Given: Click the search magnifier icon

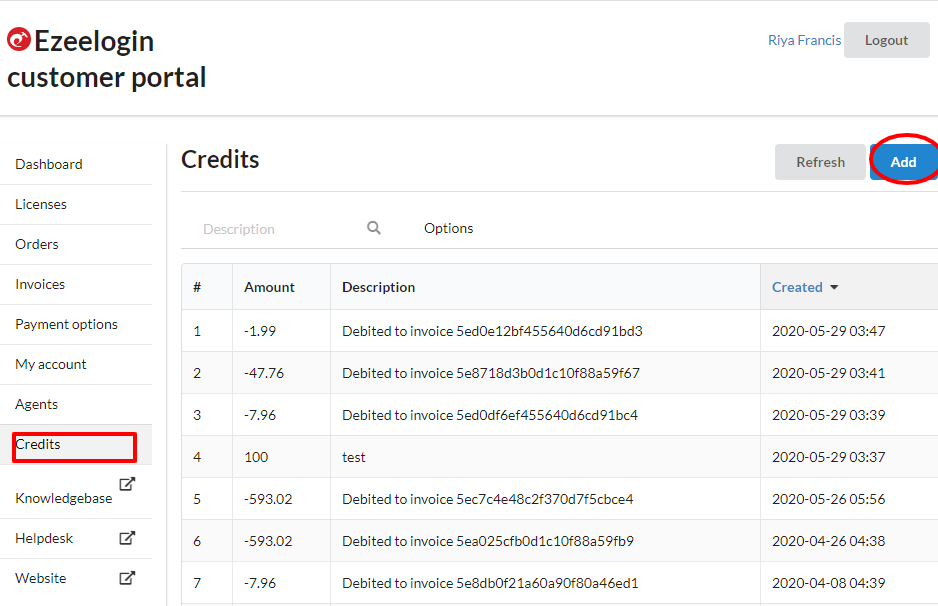Looking at the screenshot, I should click(x=374, y=228).
